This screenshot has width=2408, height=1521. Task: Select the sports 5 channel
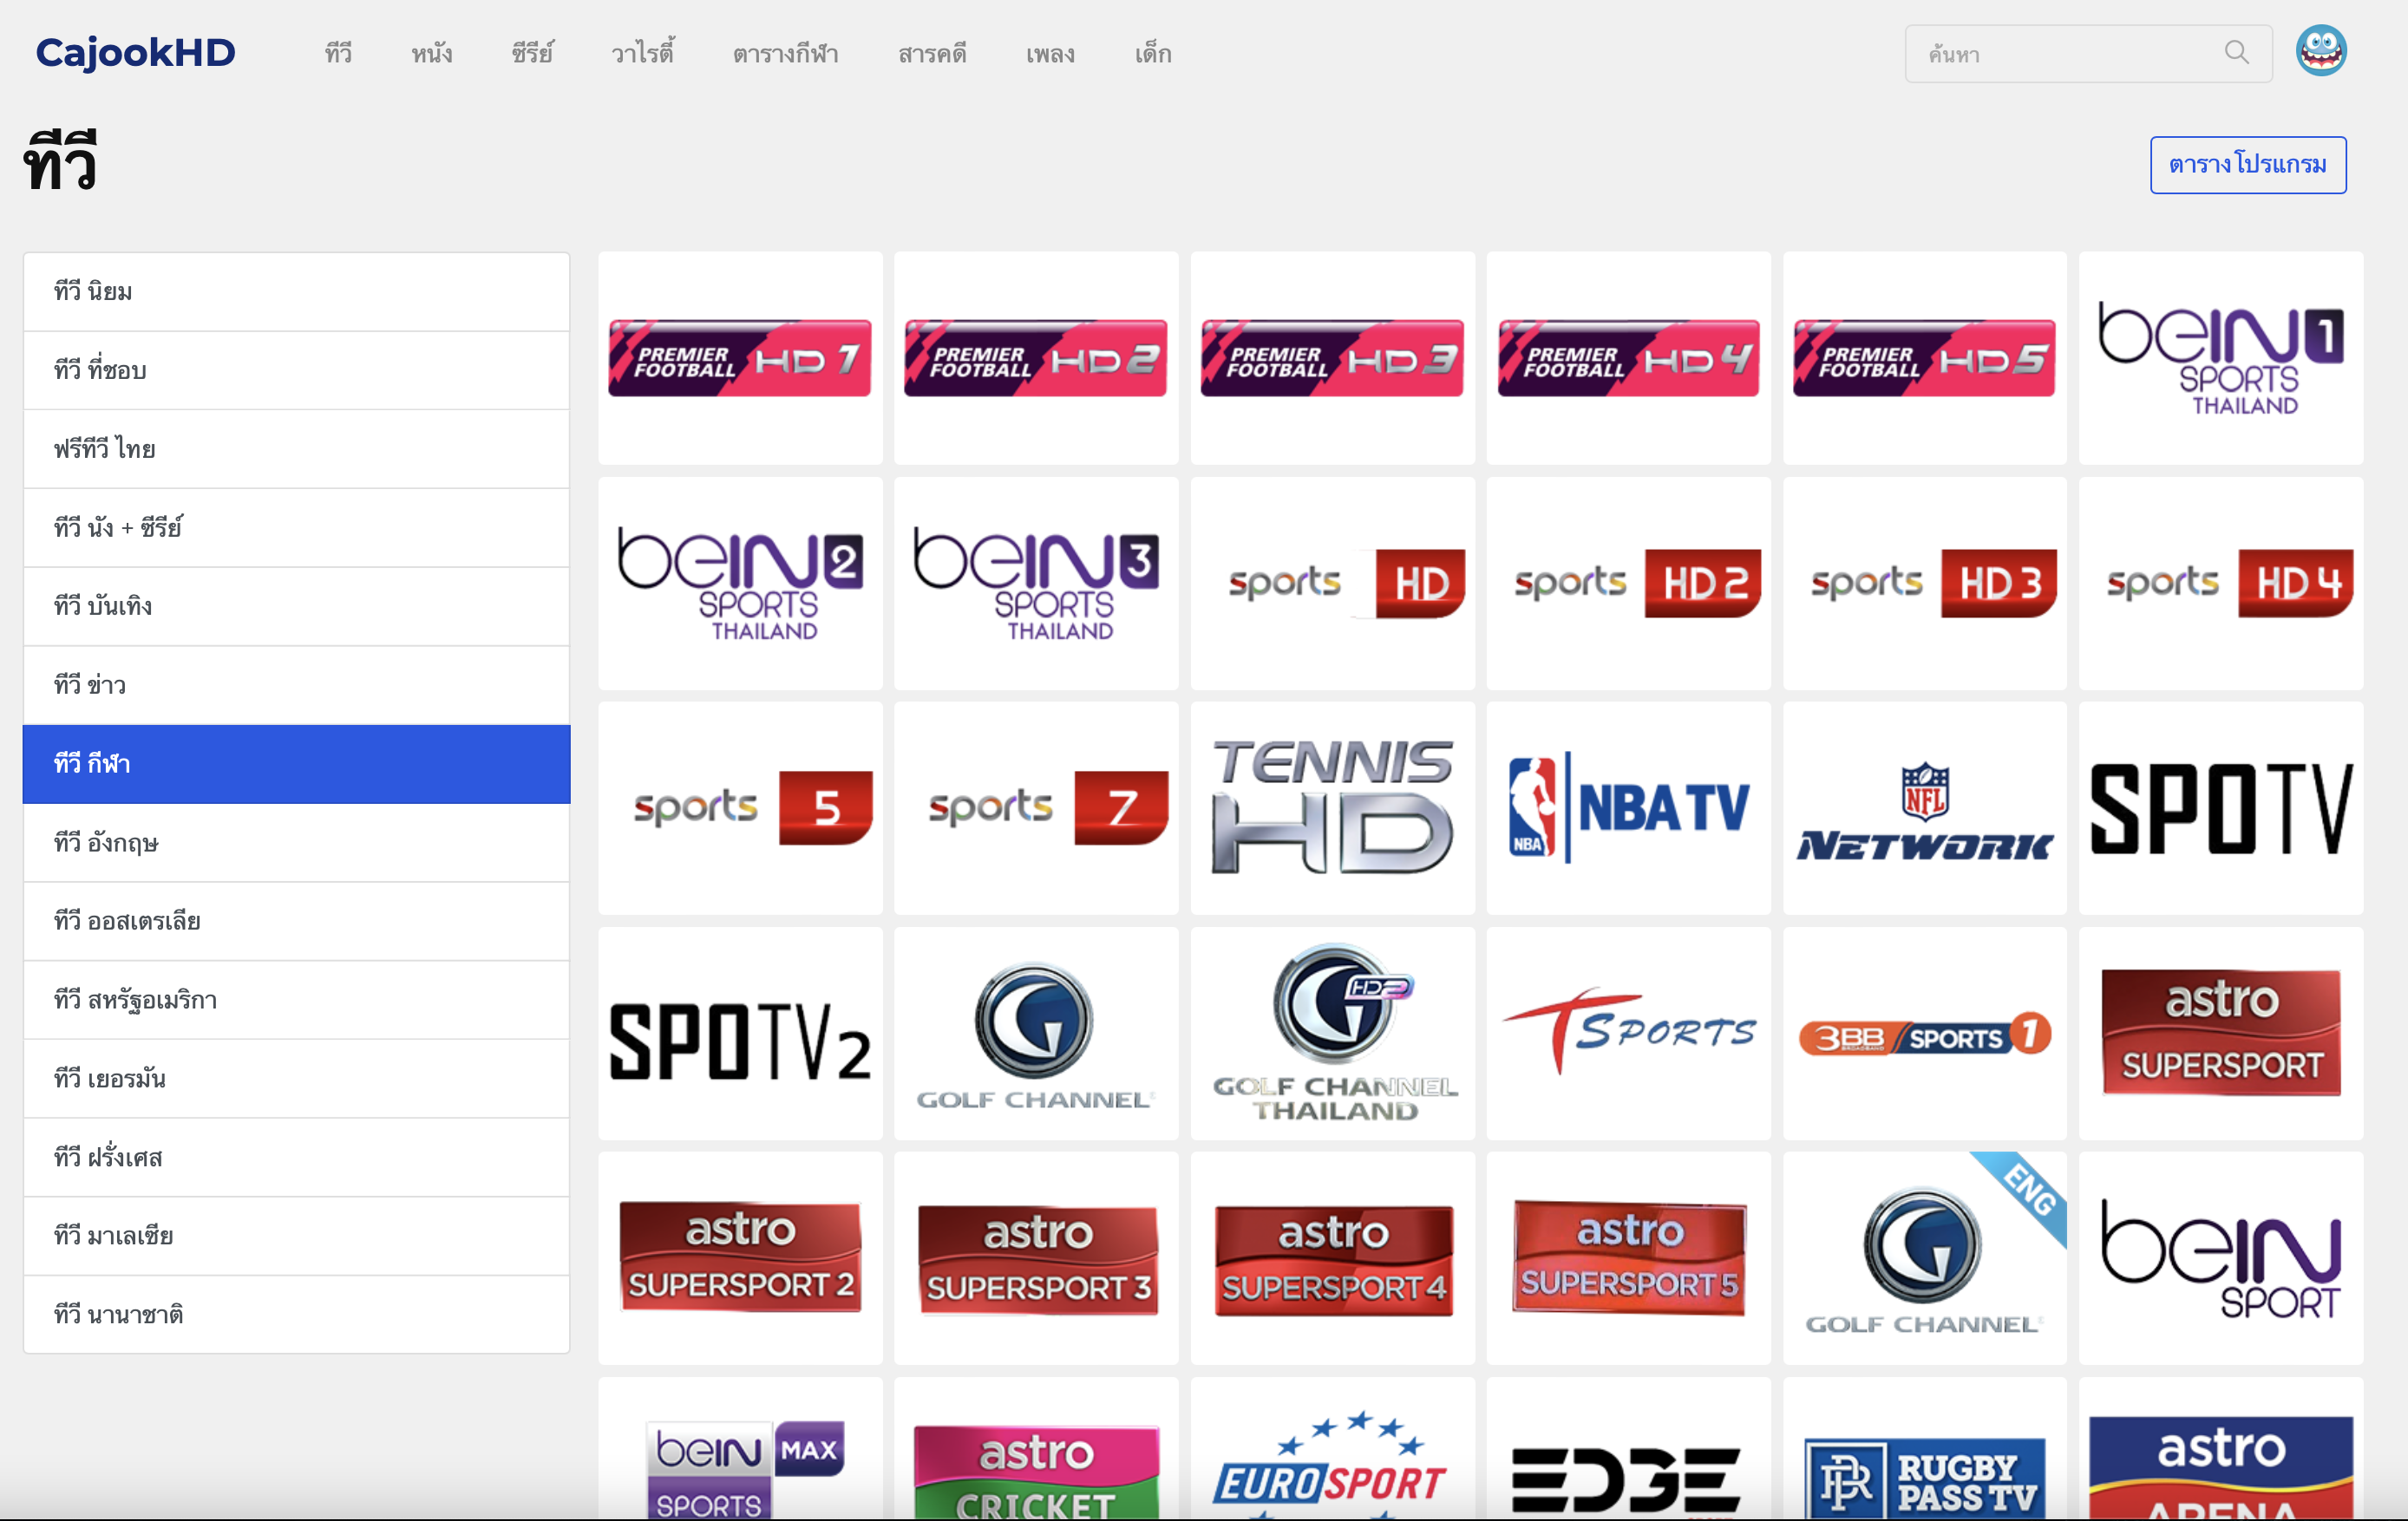740,808
